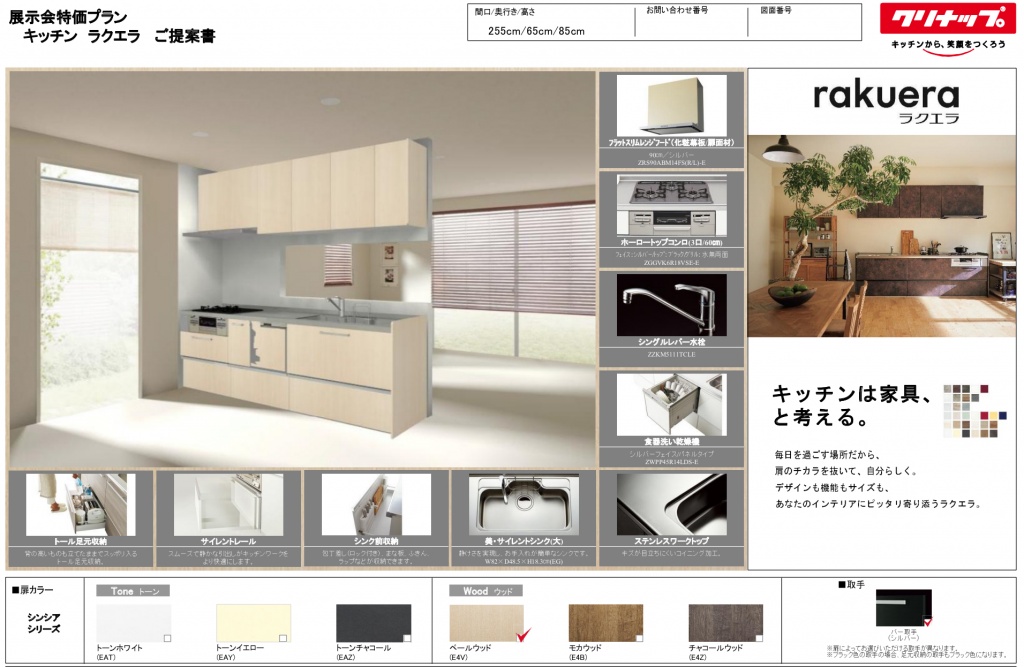
Task: Click the rakuera brand wordmark
Action: (887, 95)
